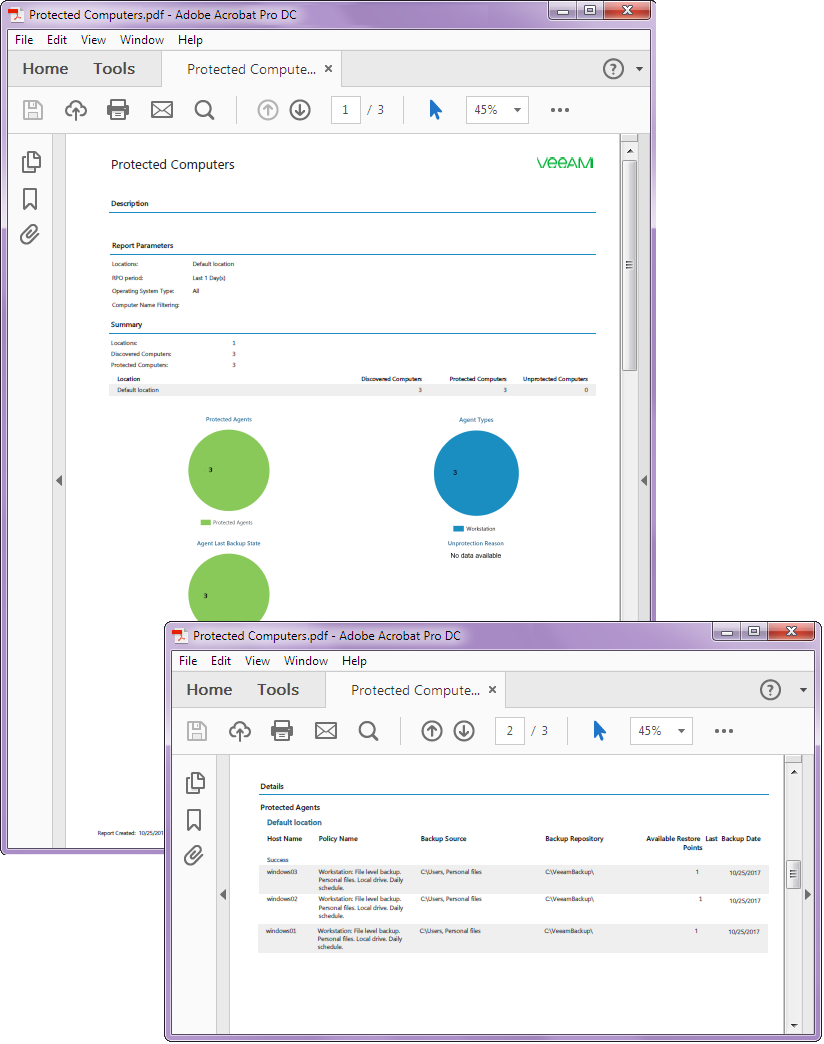This screenshot has width=824, height=1044.
Task: Open 45% zoom dropdown in front window
Action: click(x=661, y=731)
